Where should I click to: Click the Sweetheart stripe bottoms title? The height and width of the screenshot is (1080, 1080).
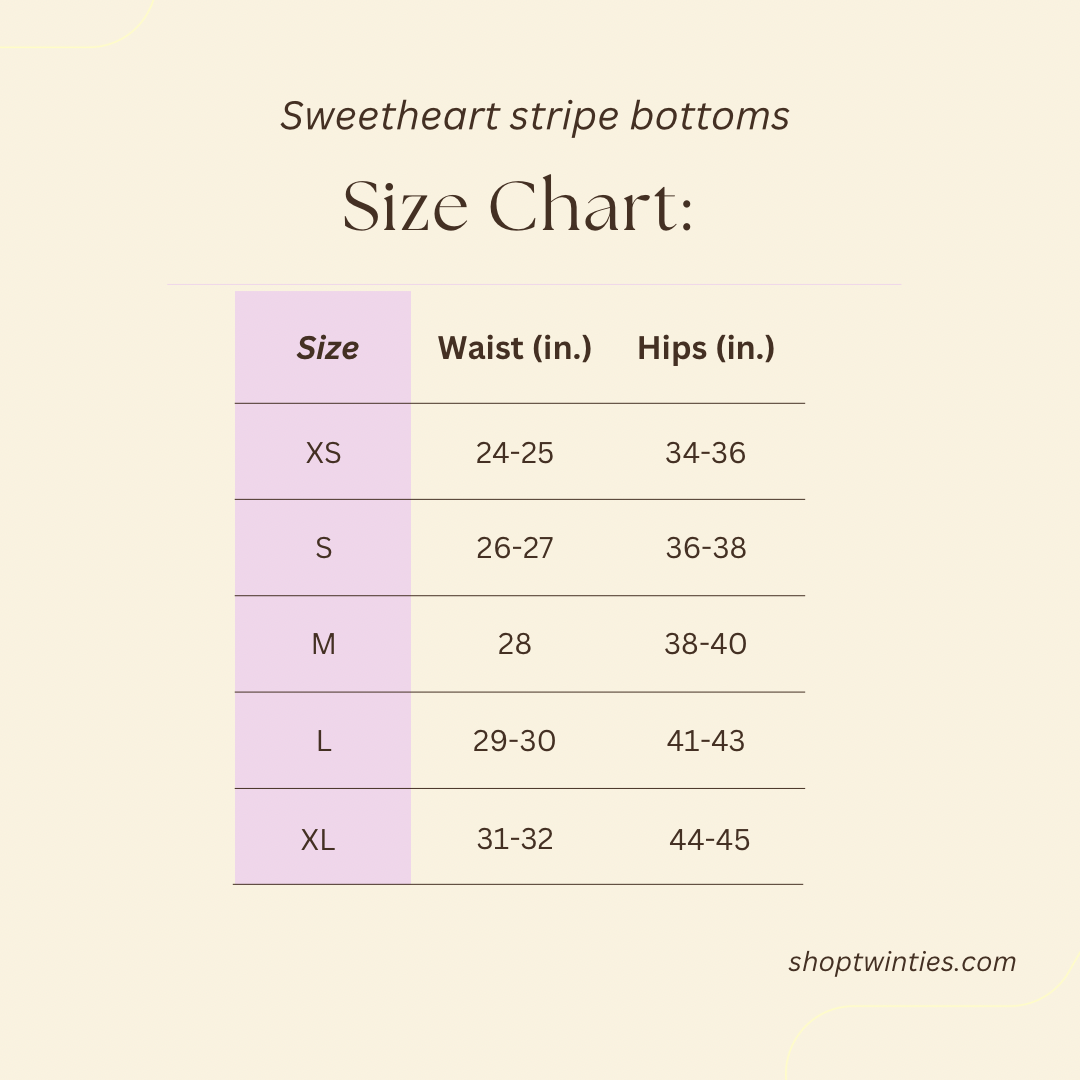coord(535,116)
